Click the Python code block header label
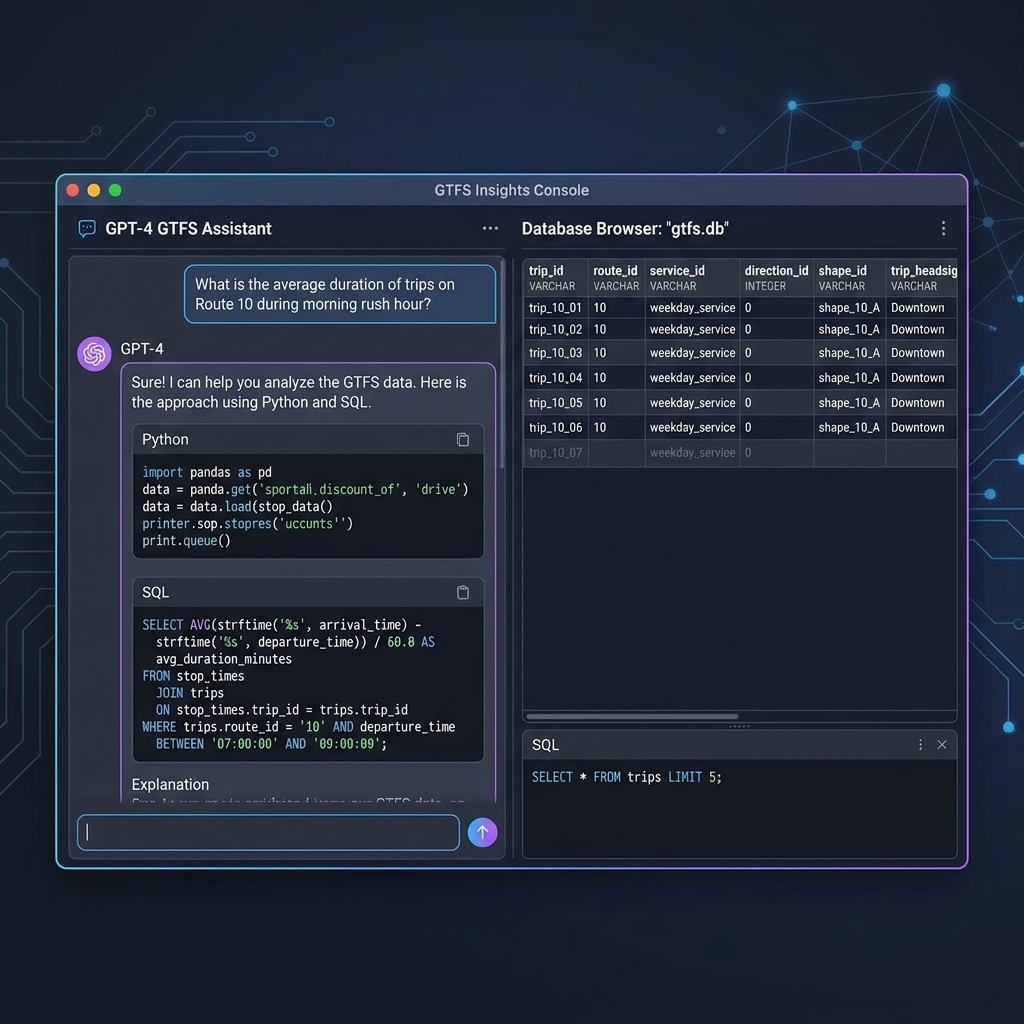The width and height of the screenshot is (1024, 1024). (165, 440)
